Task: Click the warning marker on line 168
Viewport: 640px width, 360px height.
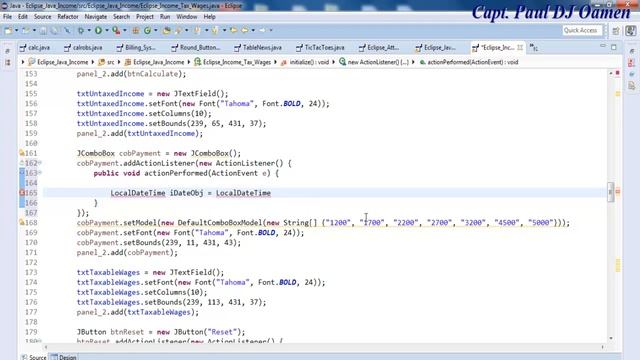Action: (22, 222)
